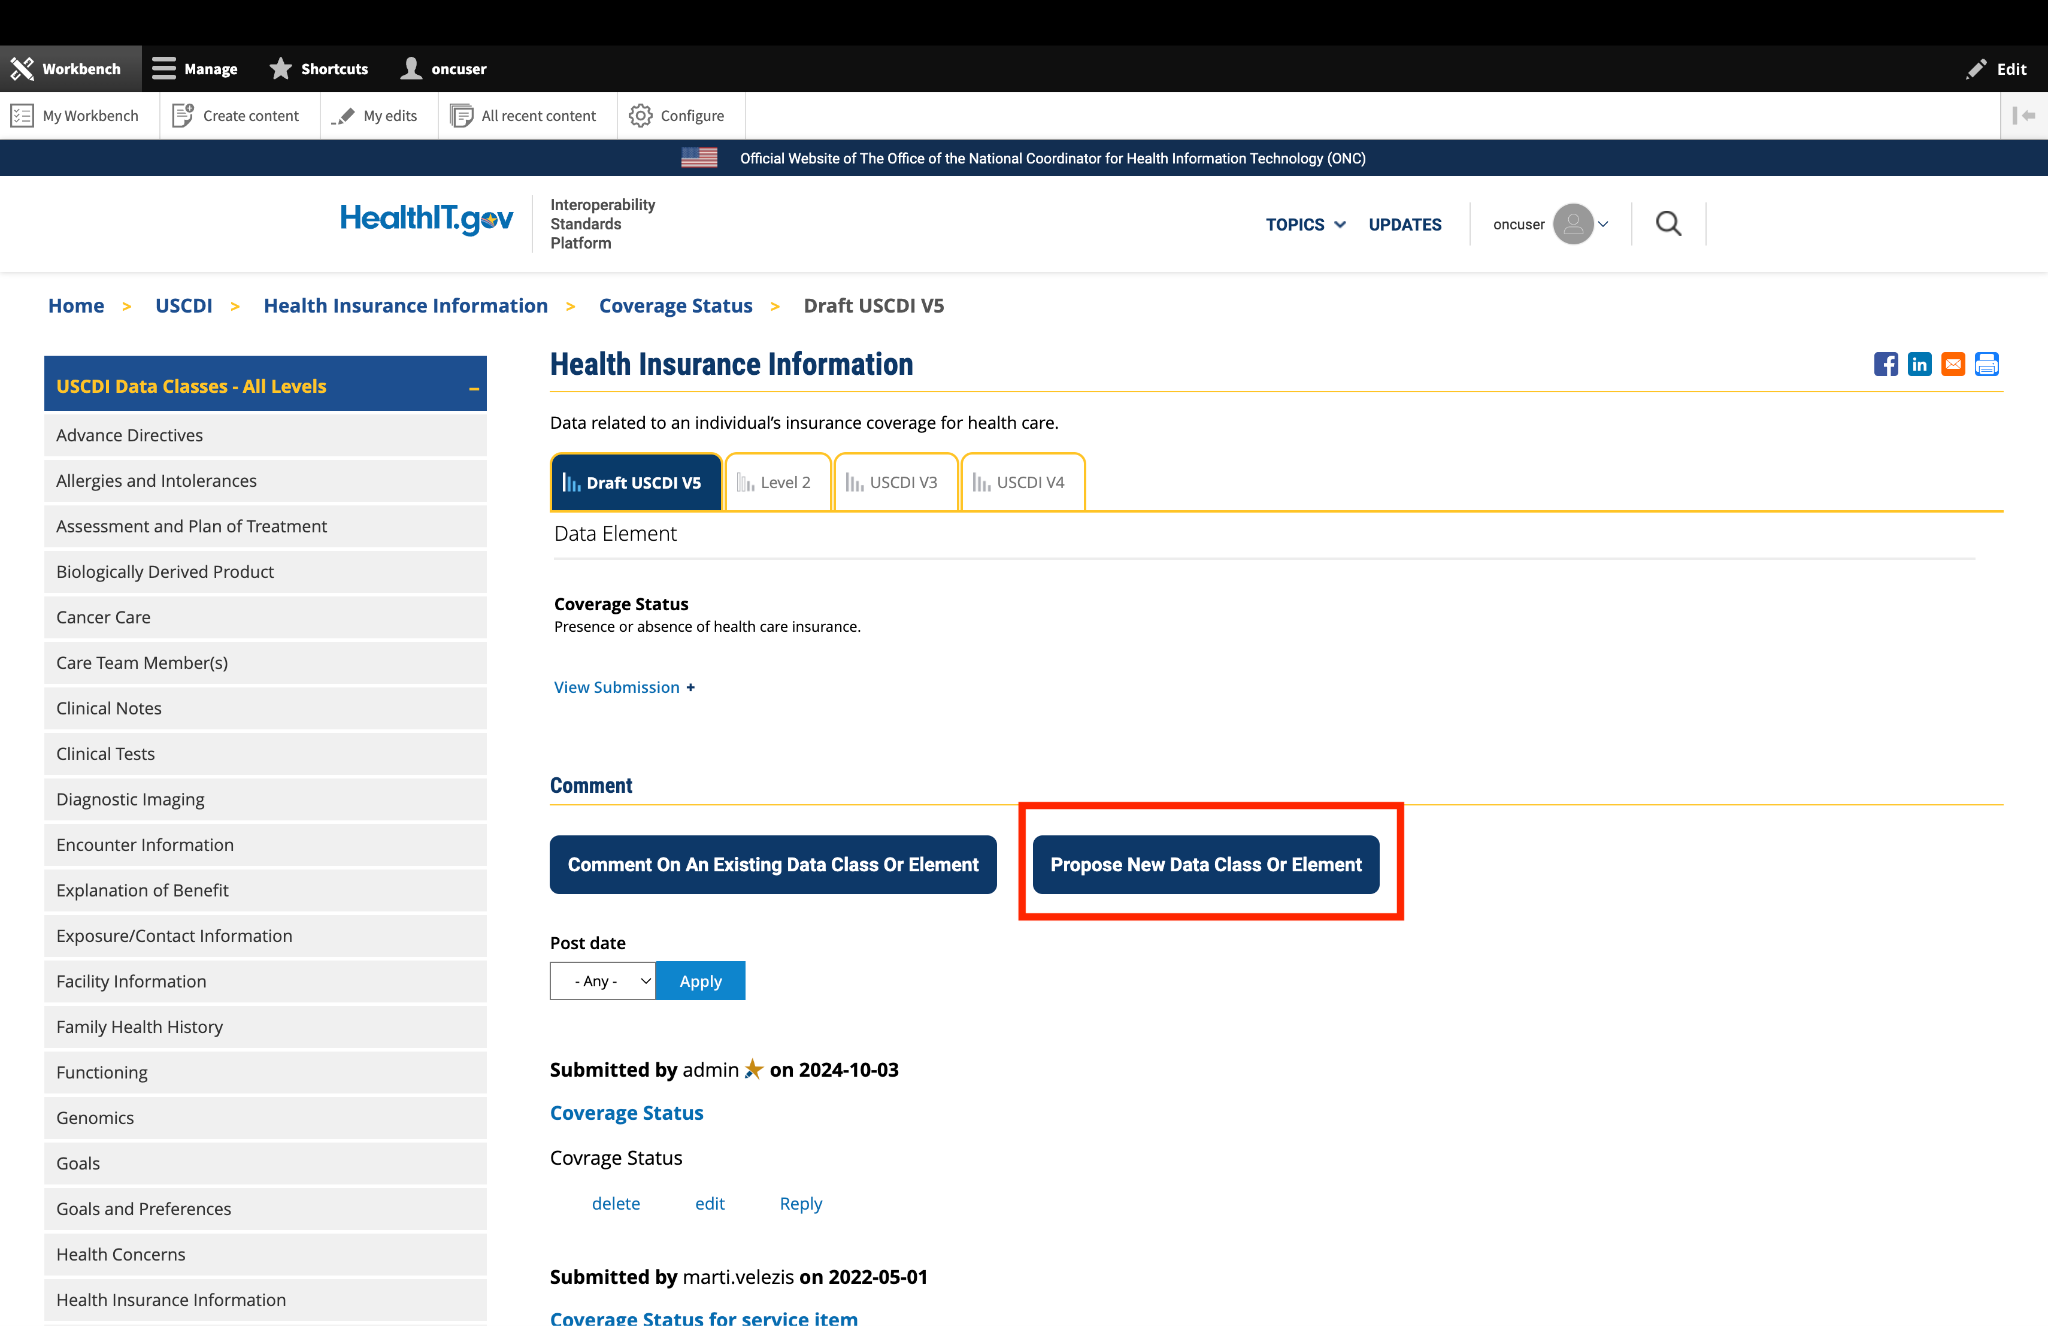
Task: Collapse USCDI Data Classes sidebar panel
Action: 474,388
